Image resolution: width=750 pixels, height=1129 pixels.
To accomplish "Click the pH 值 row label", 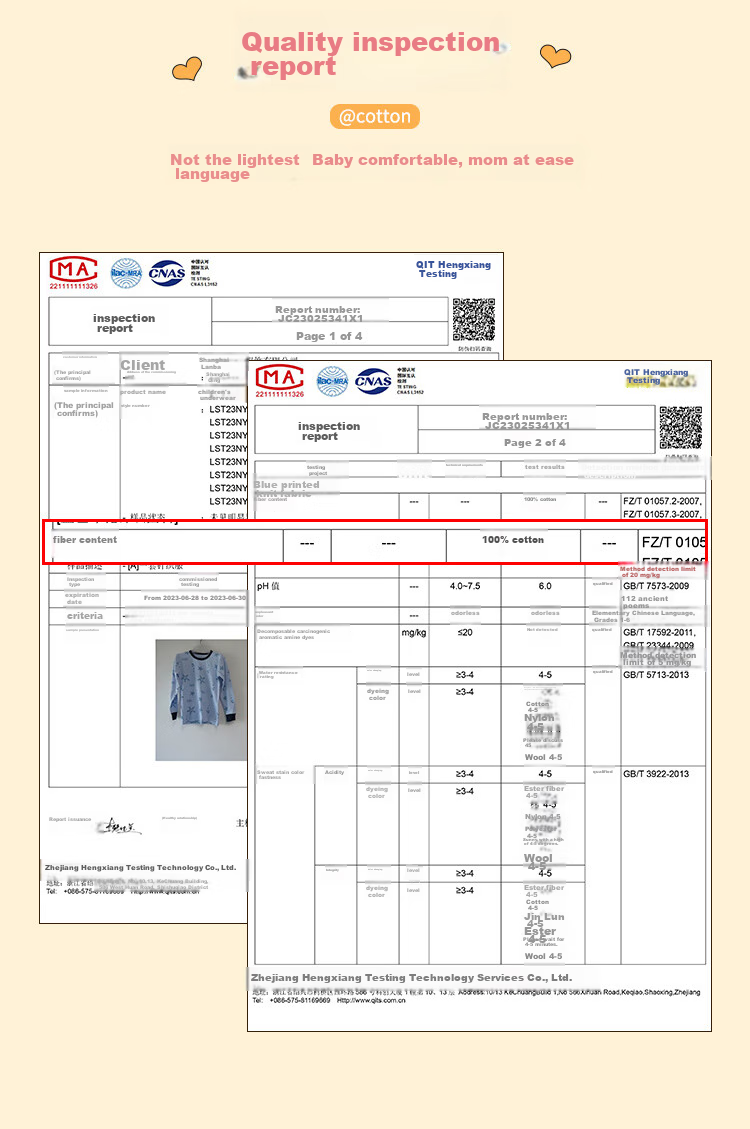I will click(268, 586).
